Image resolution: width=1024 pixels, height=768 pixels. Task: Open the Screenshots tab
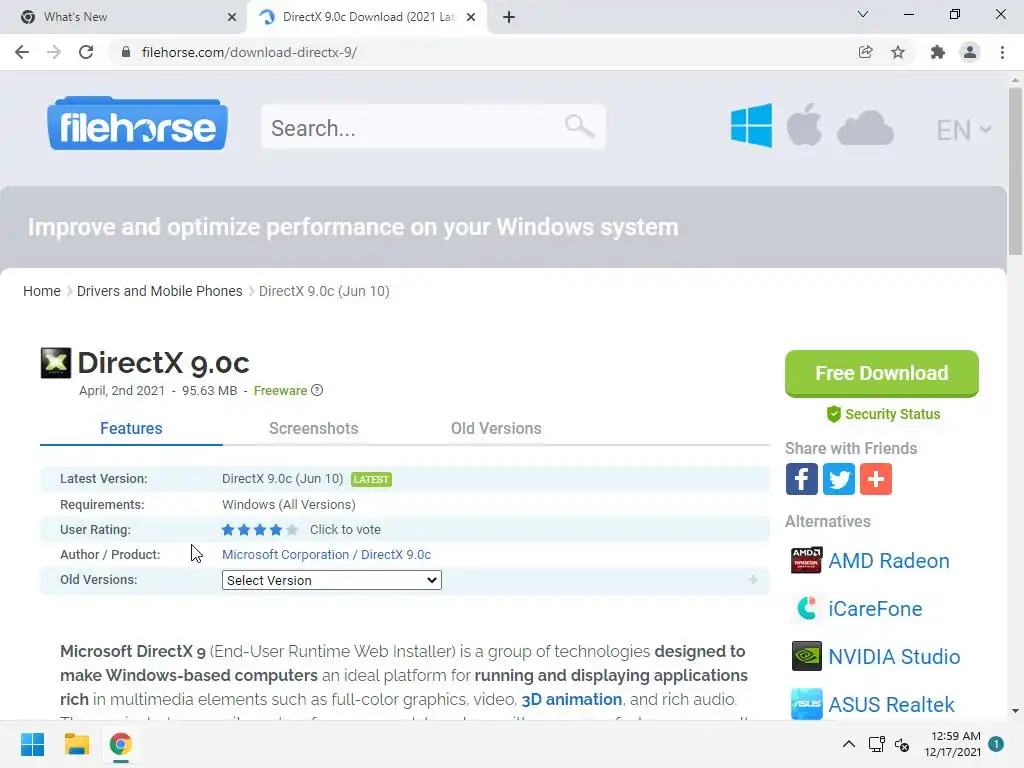tap(313, 428)
